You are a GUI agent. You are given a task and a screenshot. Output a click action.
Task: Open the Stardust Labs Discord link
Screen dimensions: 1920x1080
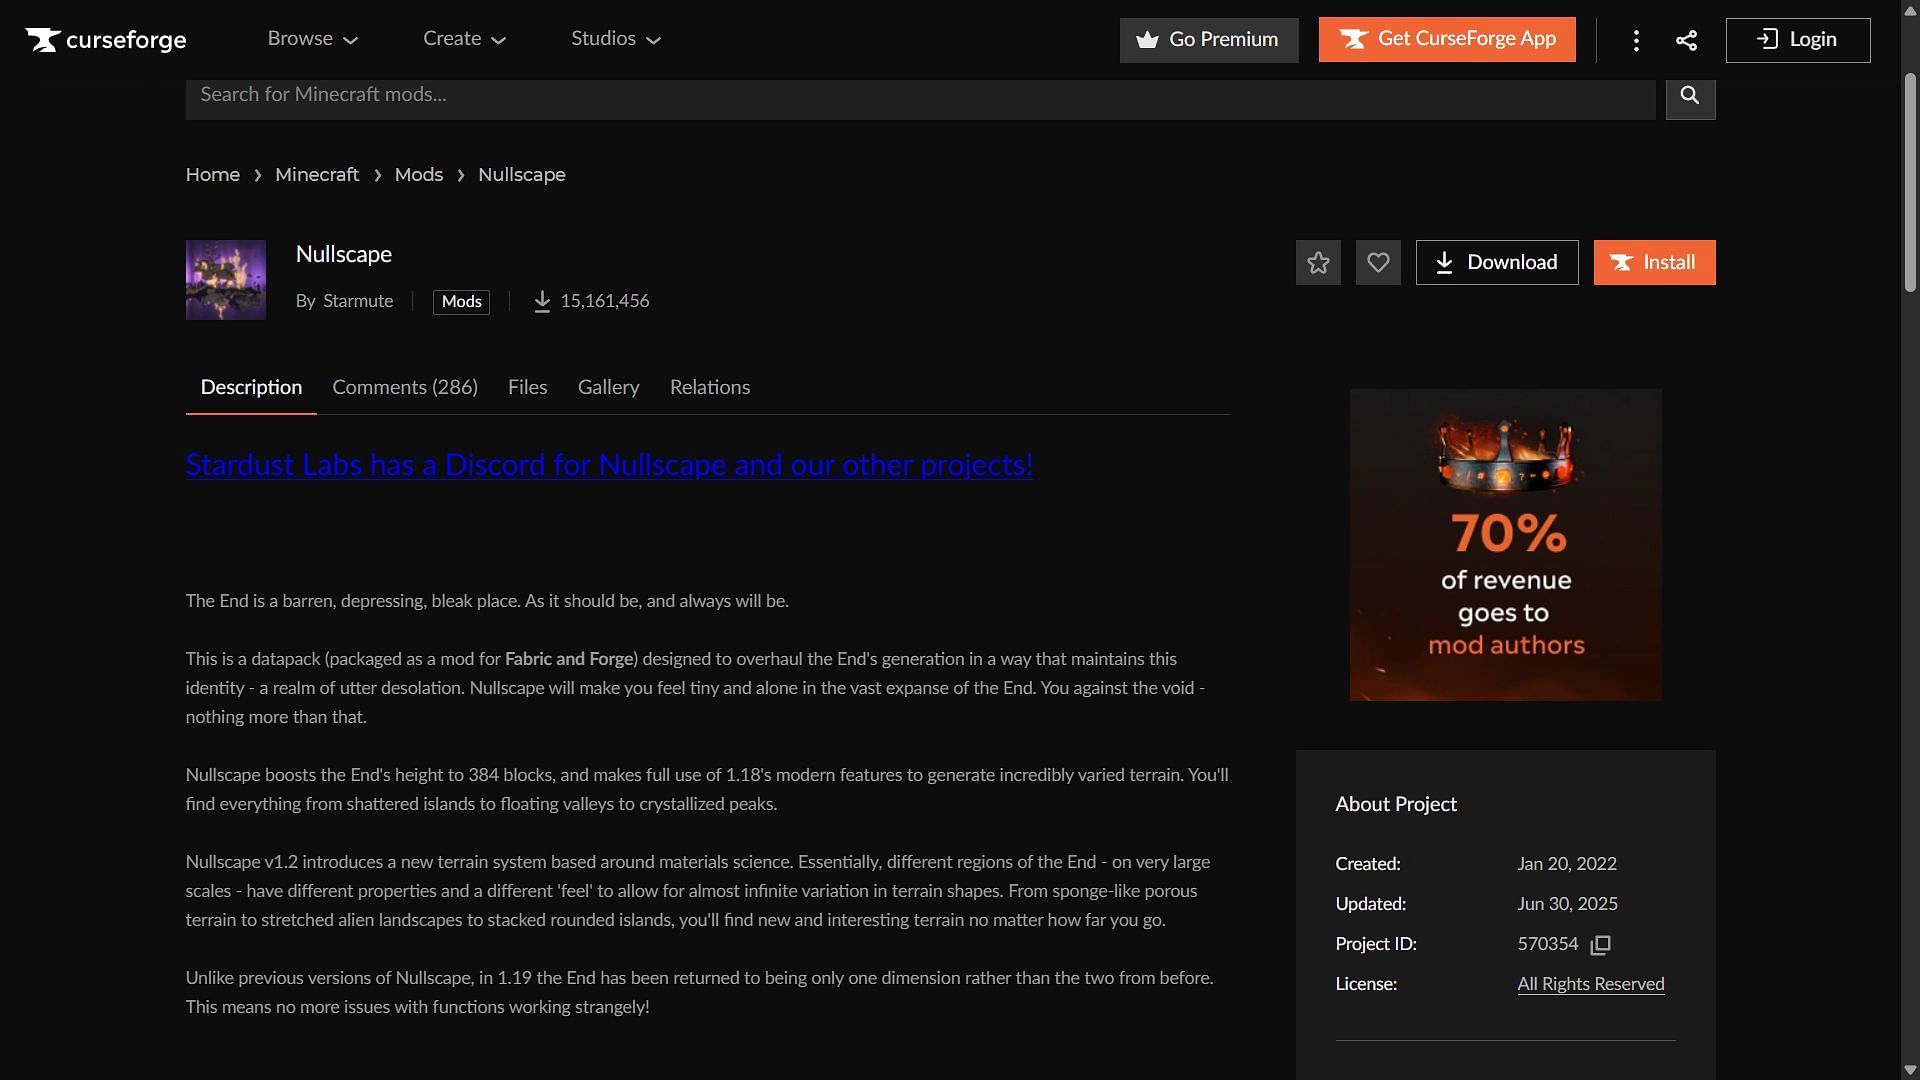pyautogui.click(x=609, y=465)
